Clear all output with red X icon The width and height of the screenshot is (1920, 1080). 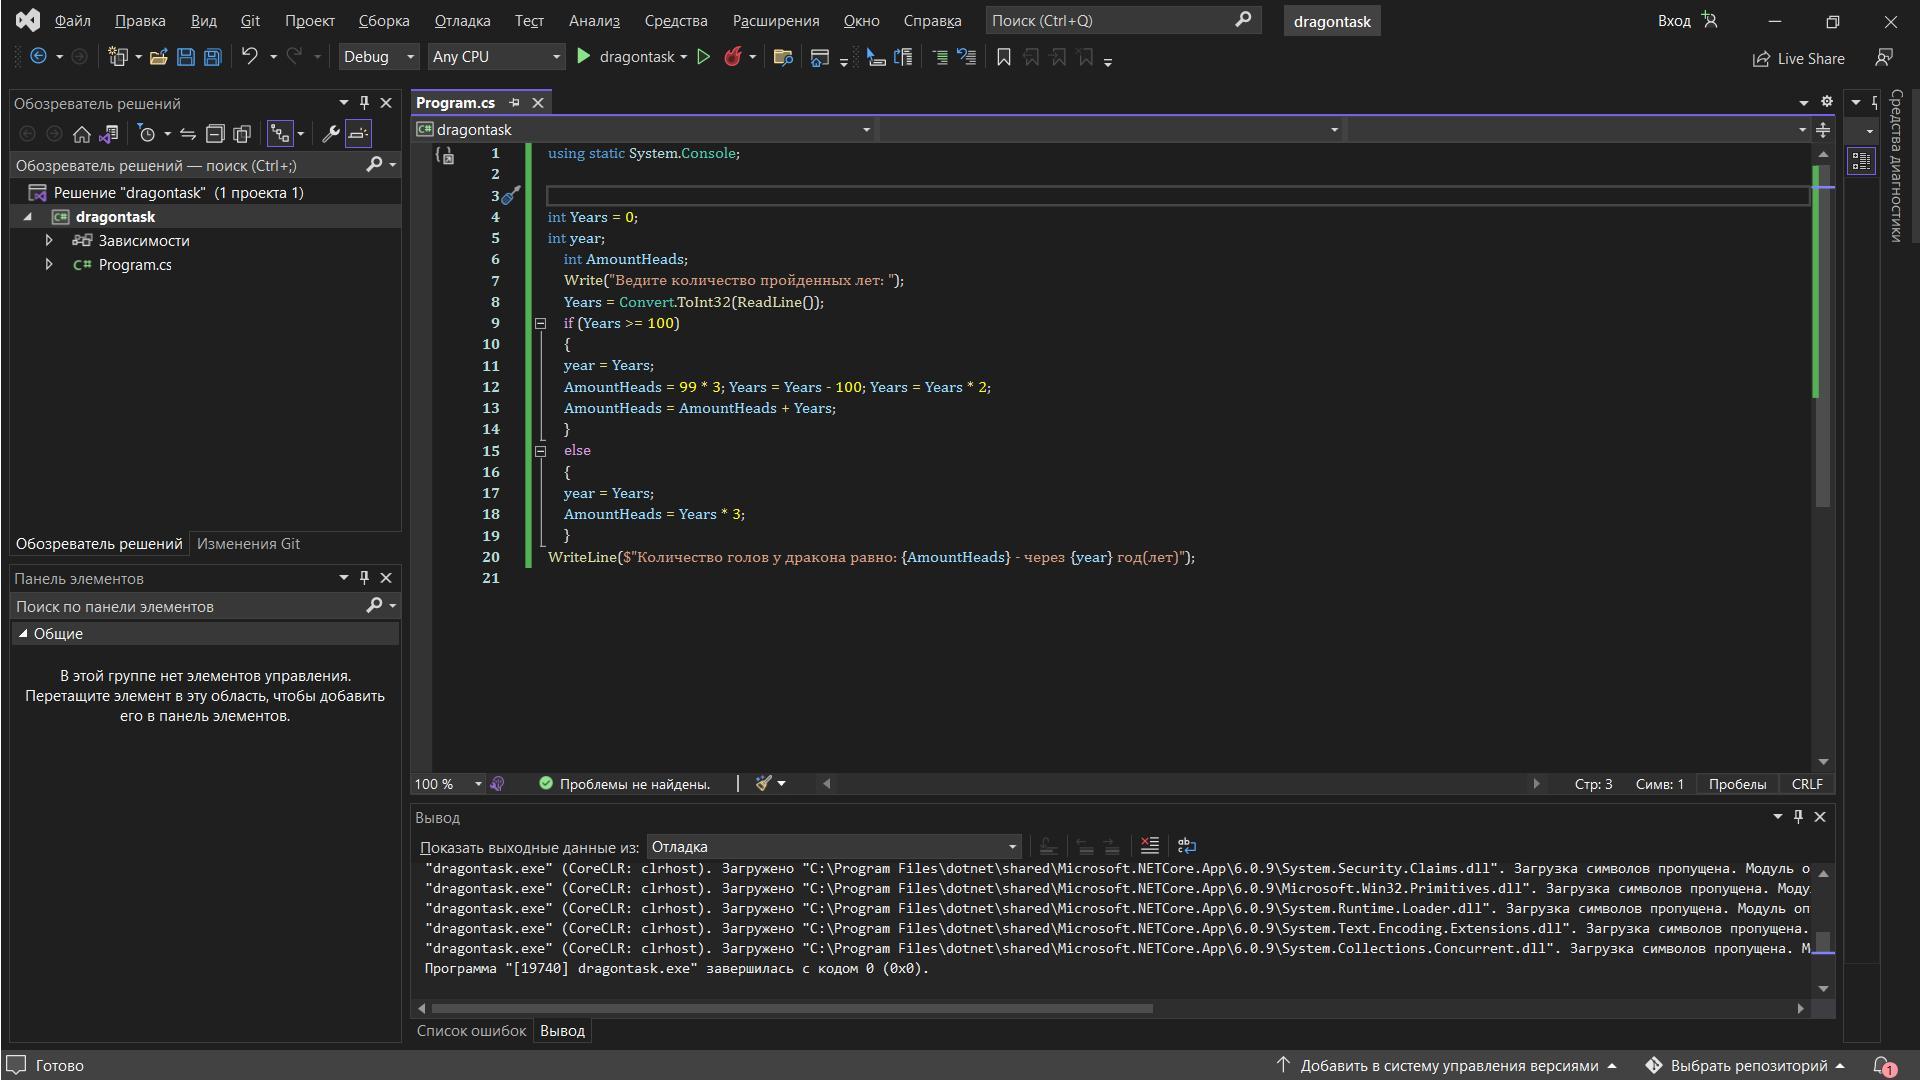pyautogui.click(x=1149, y=846)
